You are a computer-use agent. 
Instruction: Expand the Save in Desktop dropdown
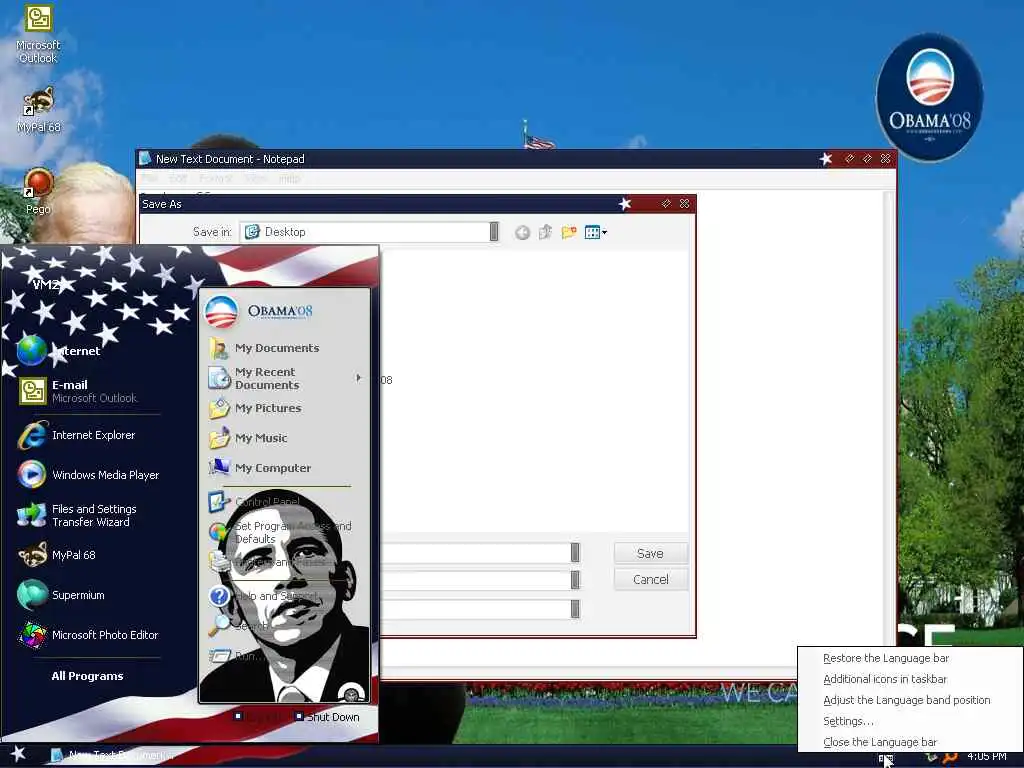point(494,232)
